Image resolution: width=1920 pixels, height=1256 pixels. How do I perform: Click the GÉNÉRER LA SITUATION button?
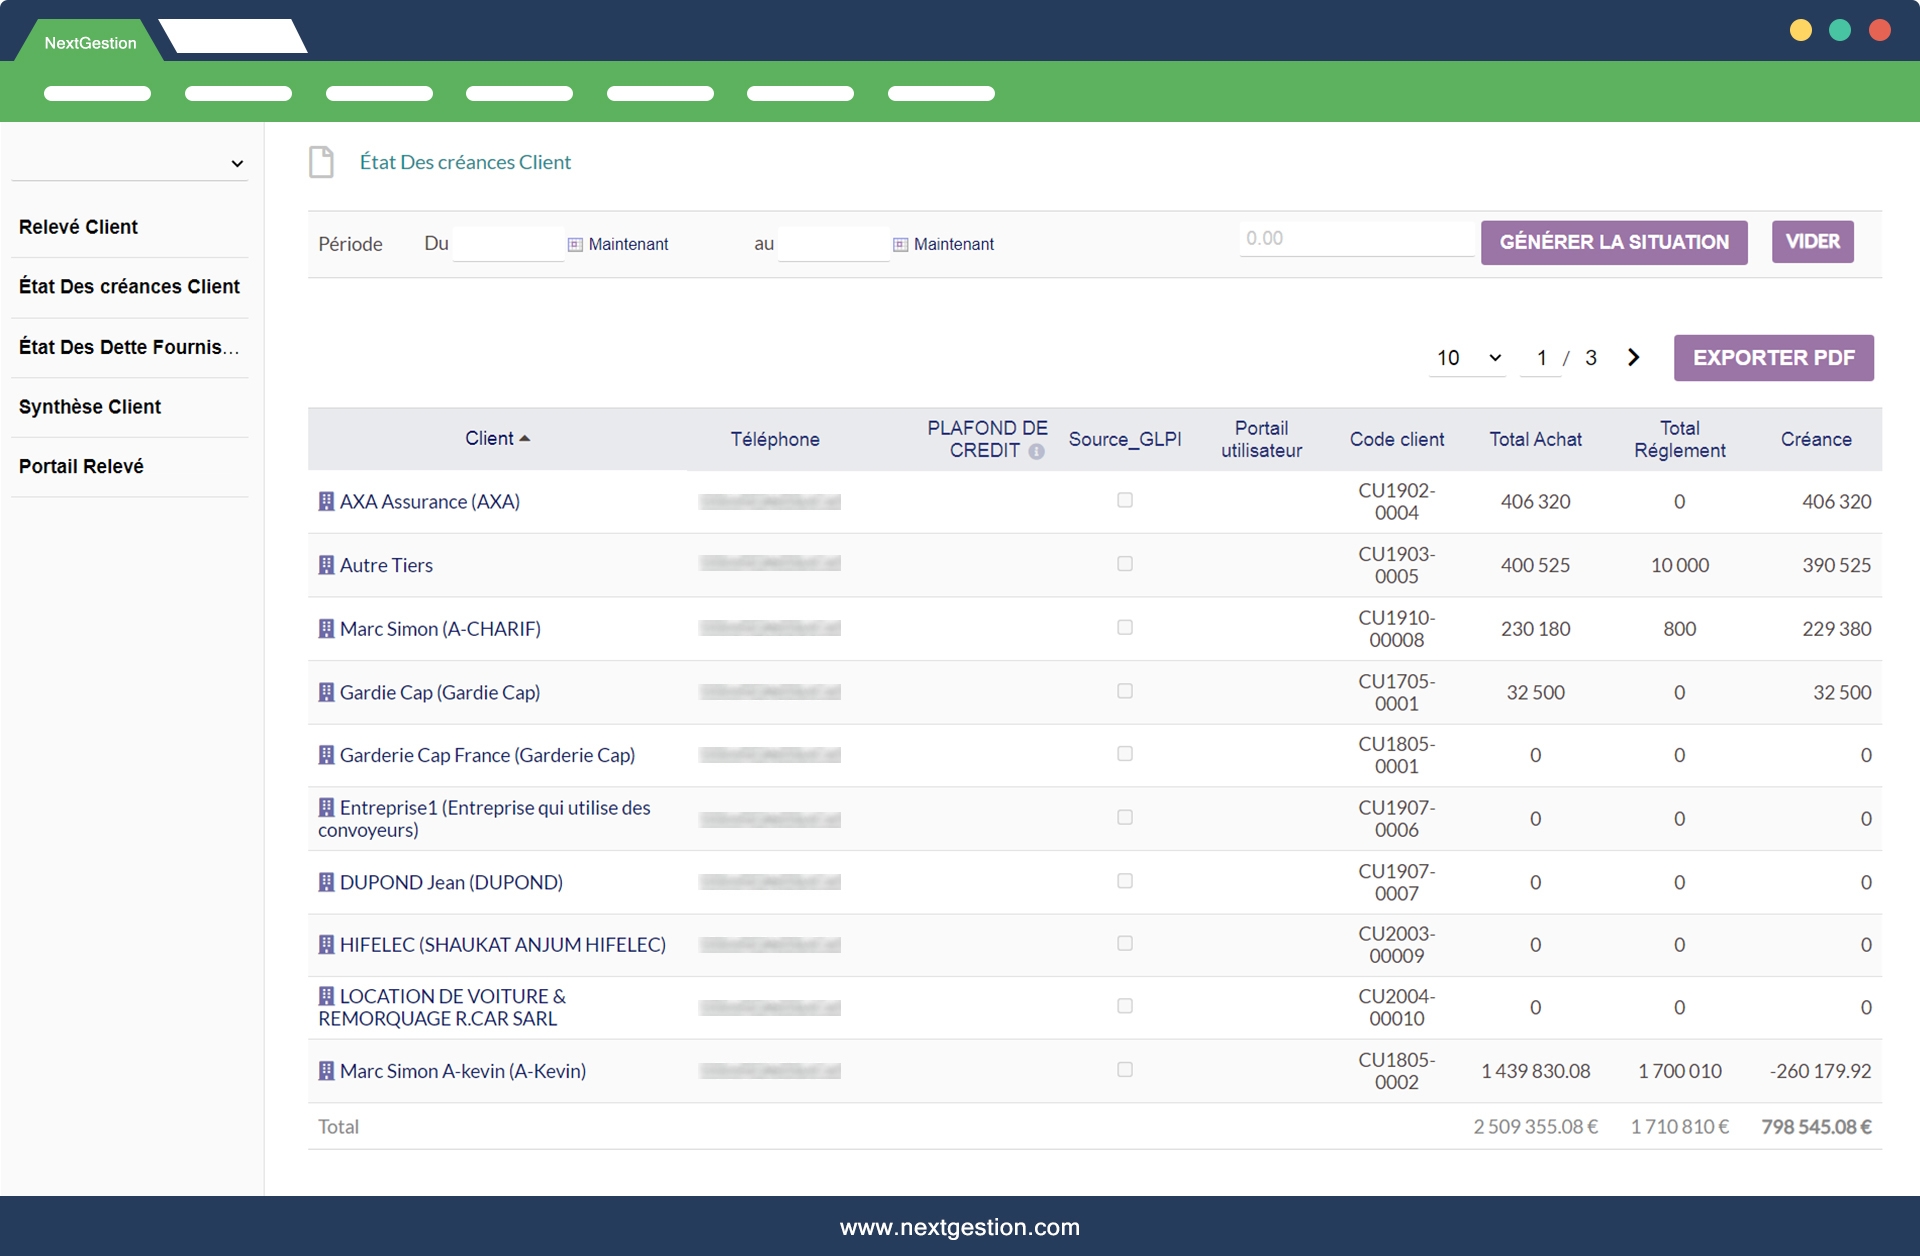(x=1613, y=242)
